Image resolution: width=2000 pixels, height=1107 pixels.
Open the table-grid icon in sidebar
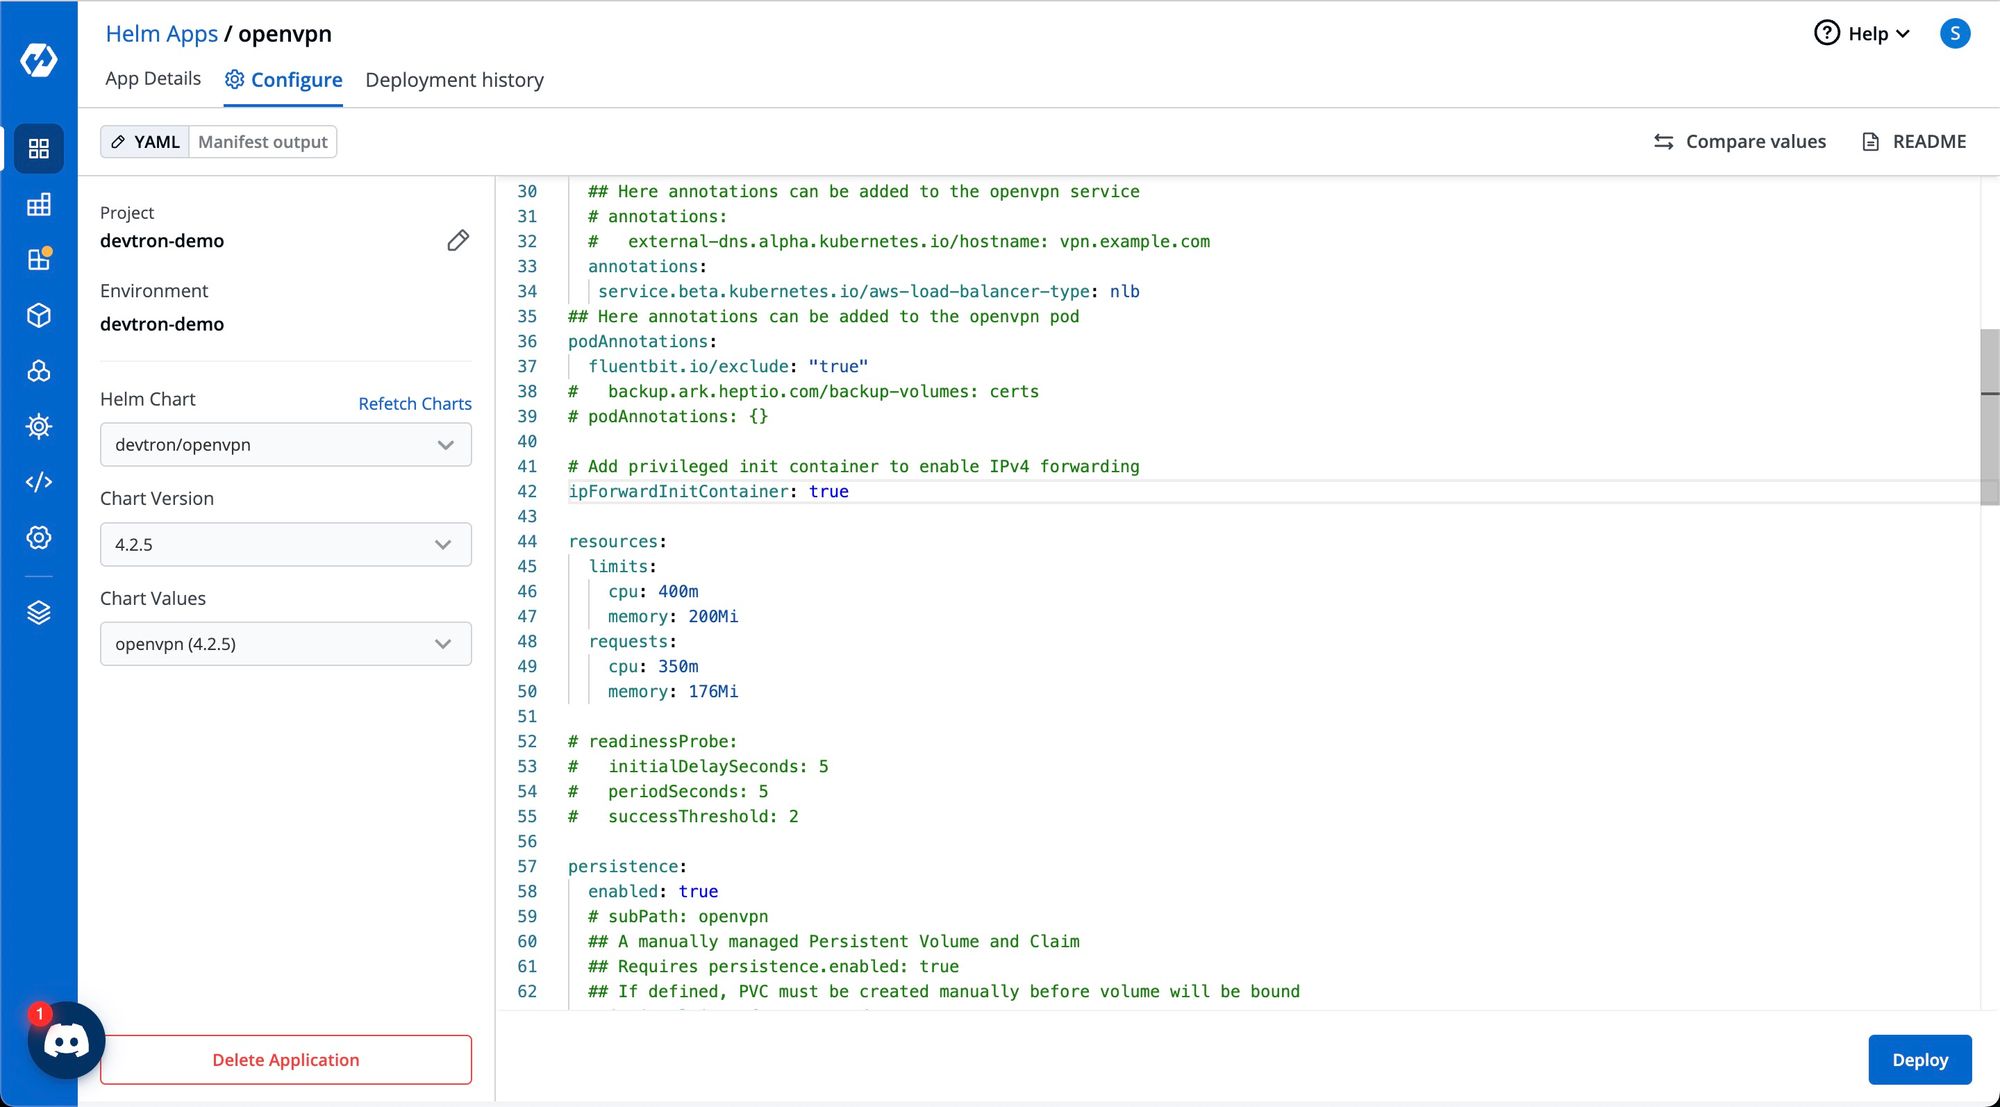pyautogui.click(x=39, y=205)
